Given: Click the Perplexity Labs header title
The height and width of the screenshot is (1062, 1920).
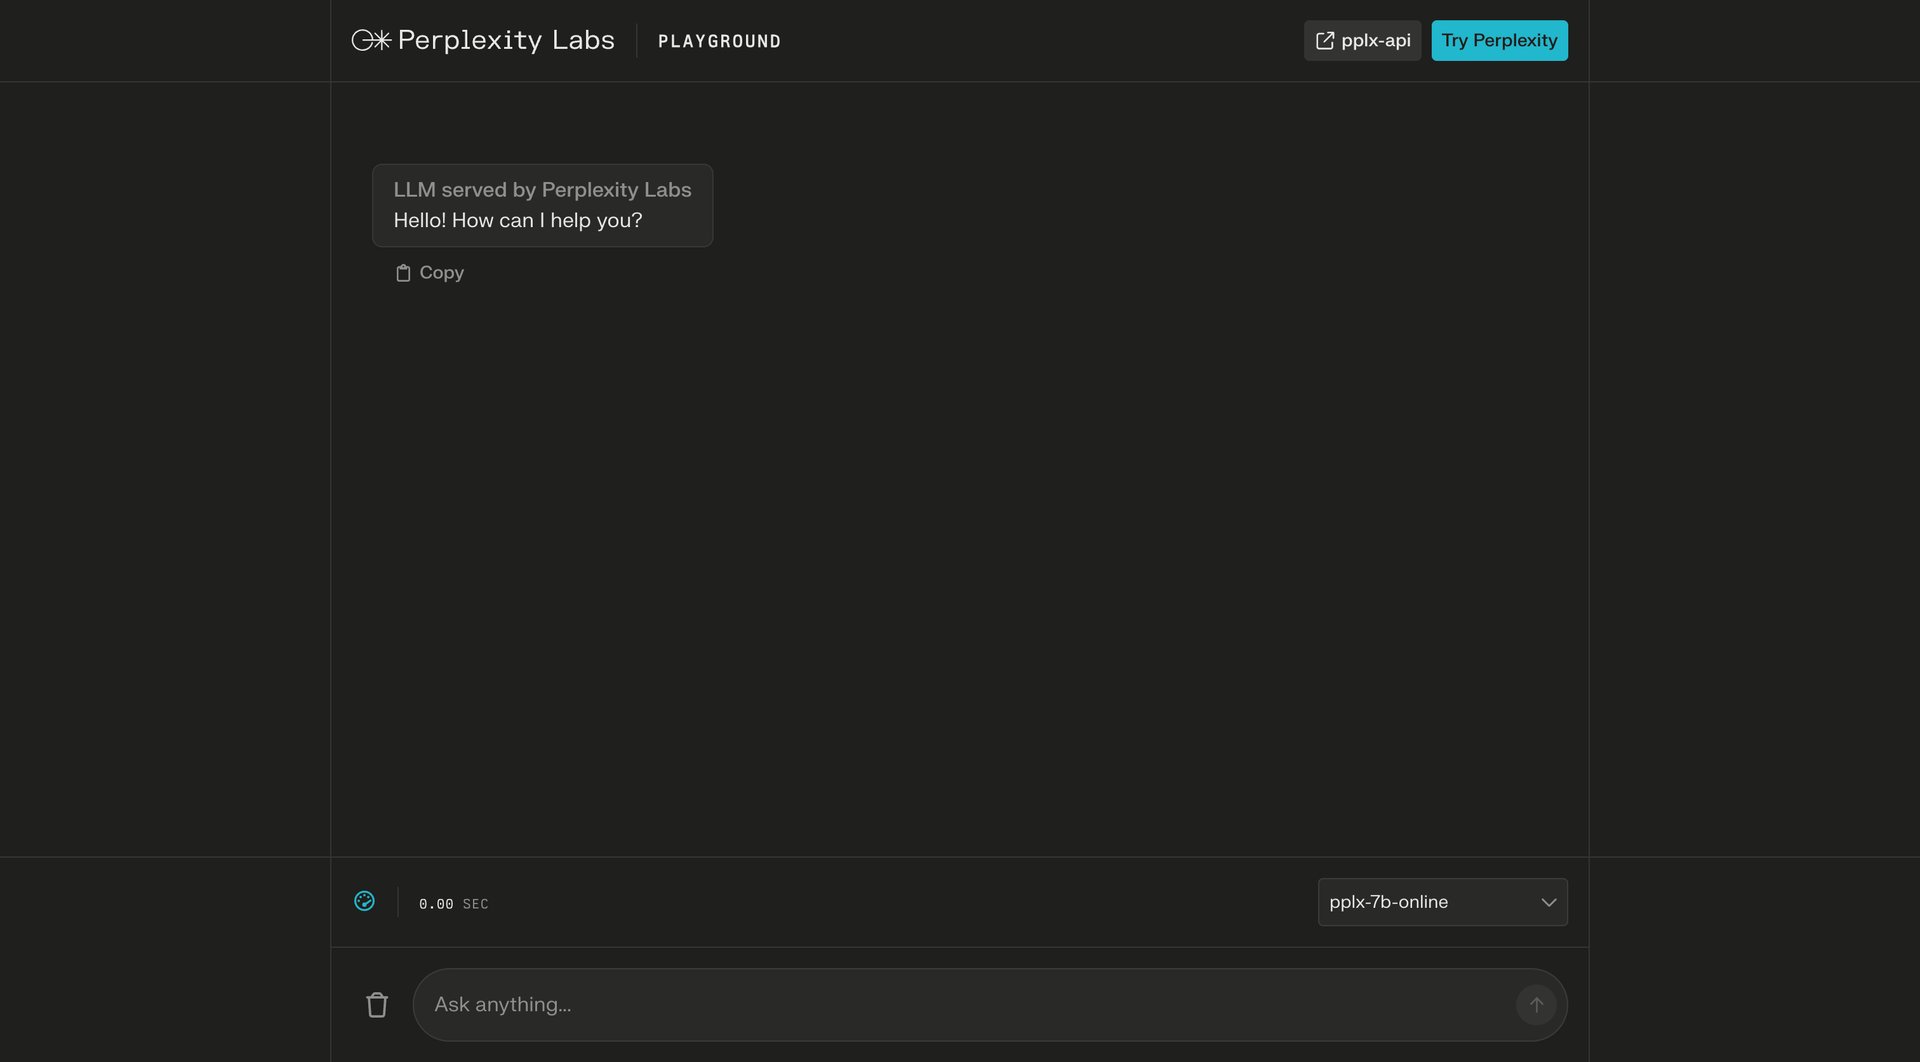Looking at the screenshot, I should tap(505, 40).
